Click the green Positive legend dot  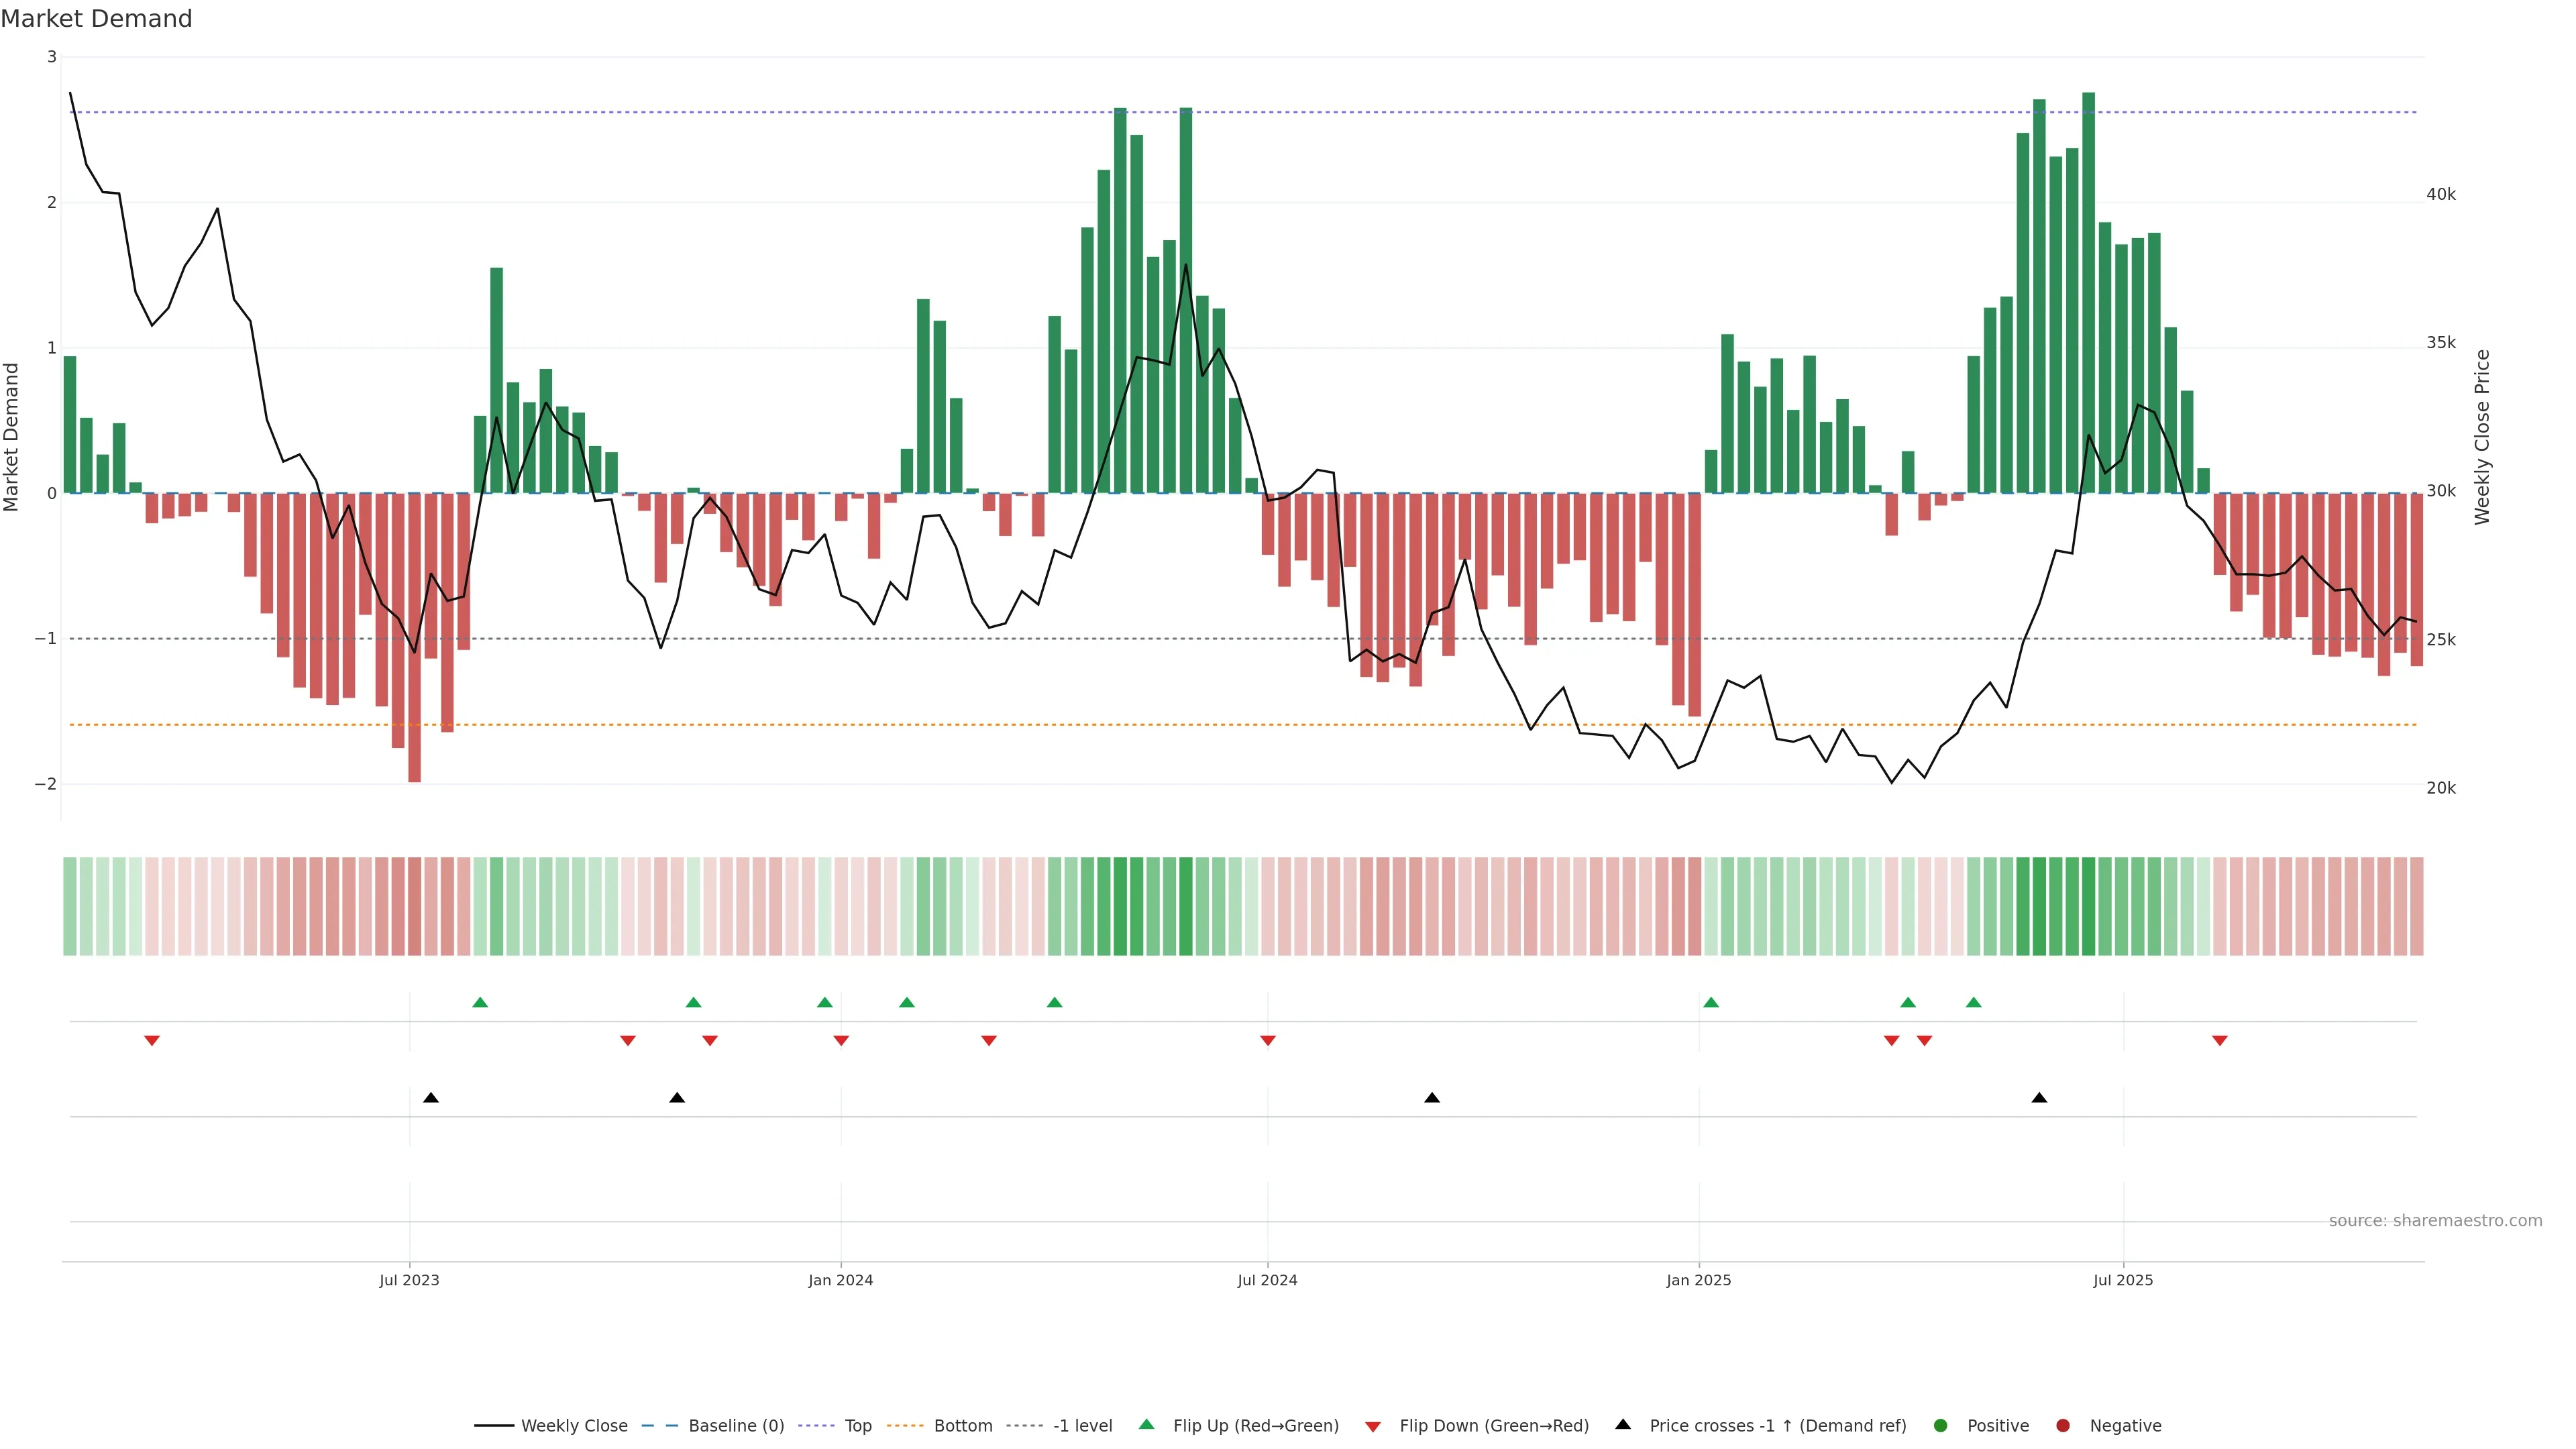point(1941,1425)
